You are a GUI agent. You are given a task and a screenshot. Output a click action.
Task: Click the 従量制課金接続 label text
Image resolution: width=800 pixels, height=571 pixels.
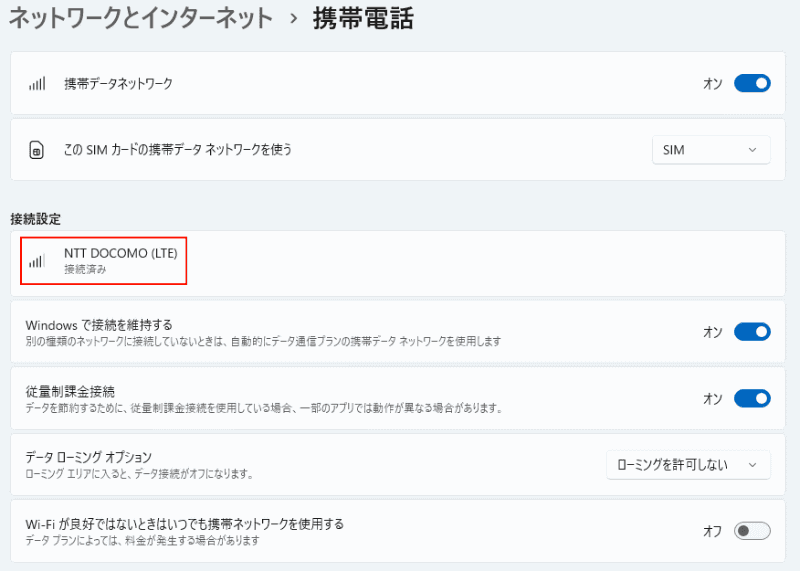click(70, 391)
